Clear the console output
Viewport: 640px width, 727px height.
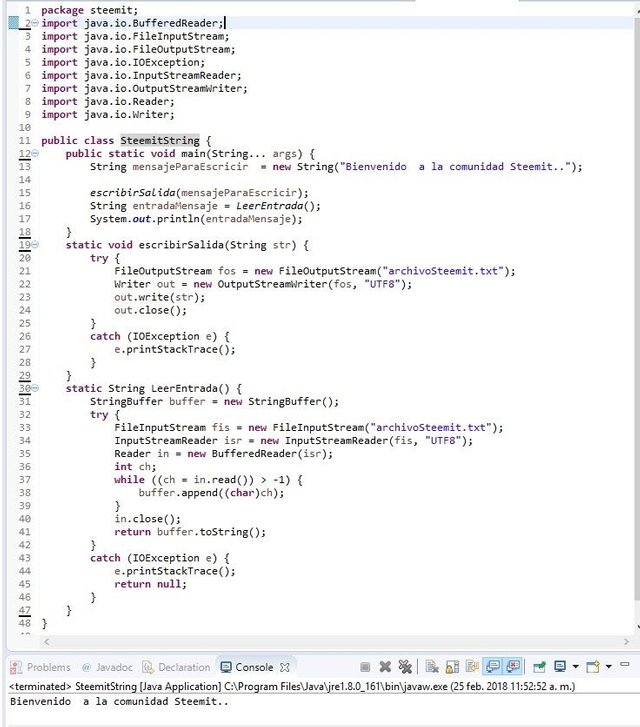pos(432,667)
